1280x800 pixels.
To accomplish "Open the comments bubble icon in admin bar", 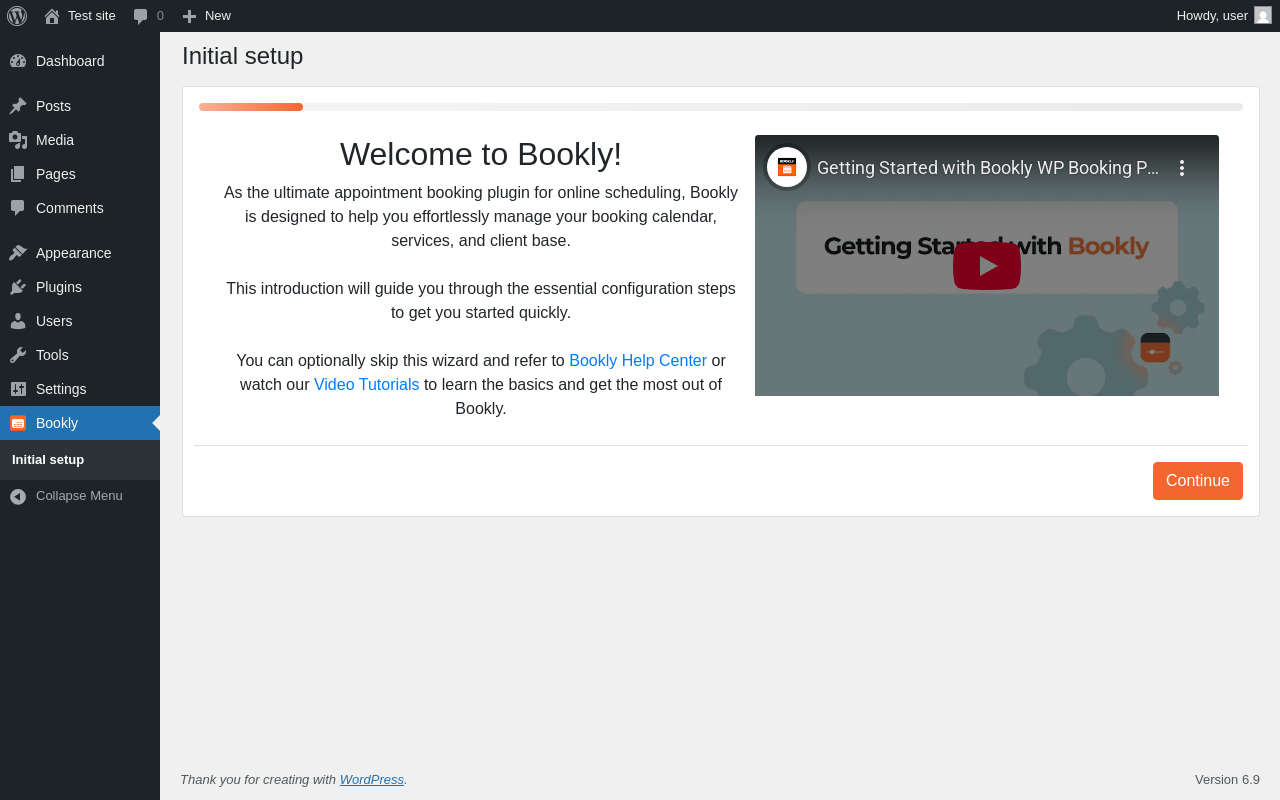I will tap(141, 16).
